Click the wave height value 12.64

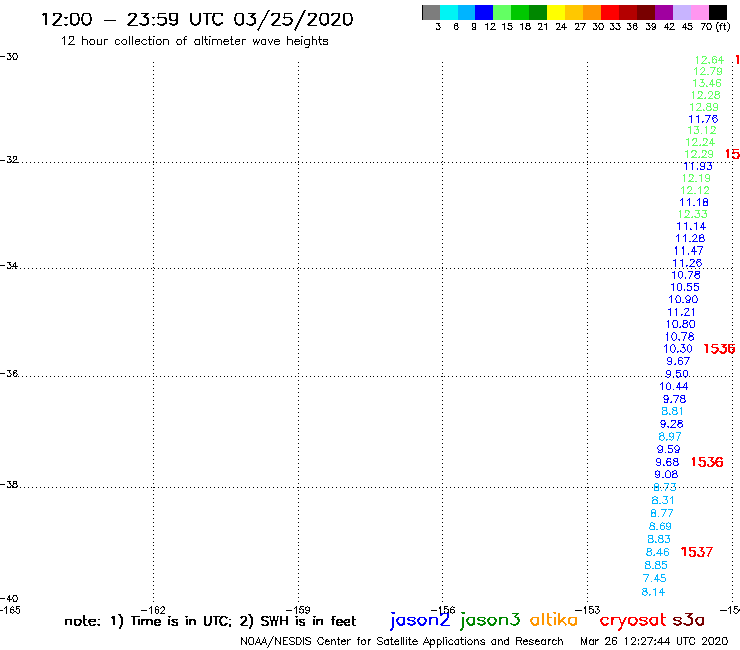point(709,60)
